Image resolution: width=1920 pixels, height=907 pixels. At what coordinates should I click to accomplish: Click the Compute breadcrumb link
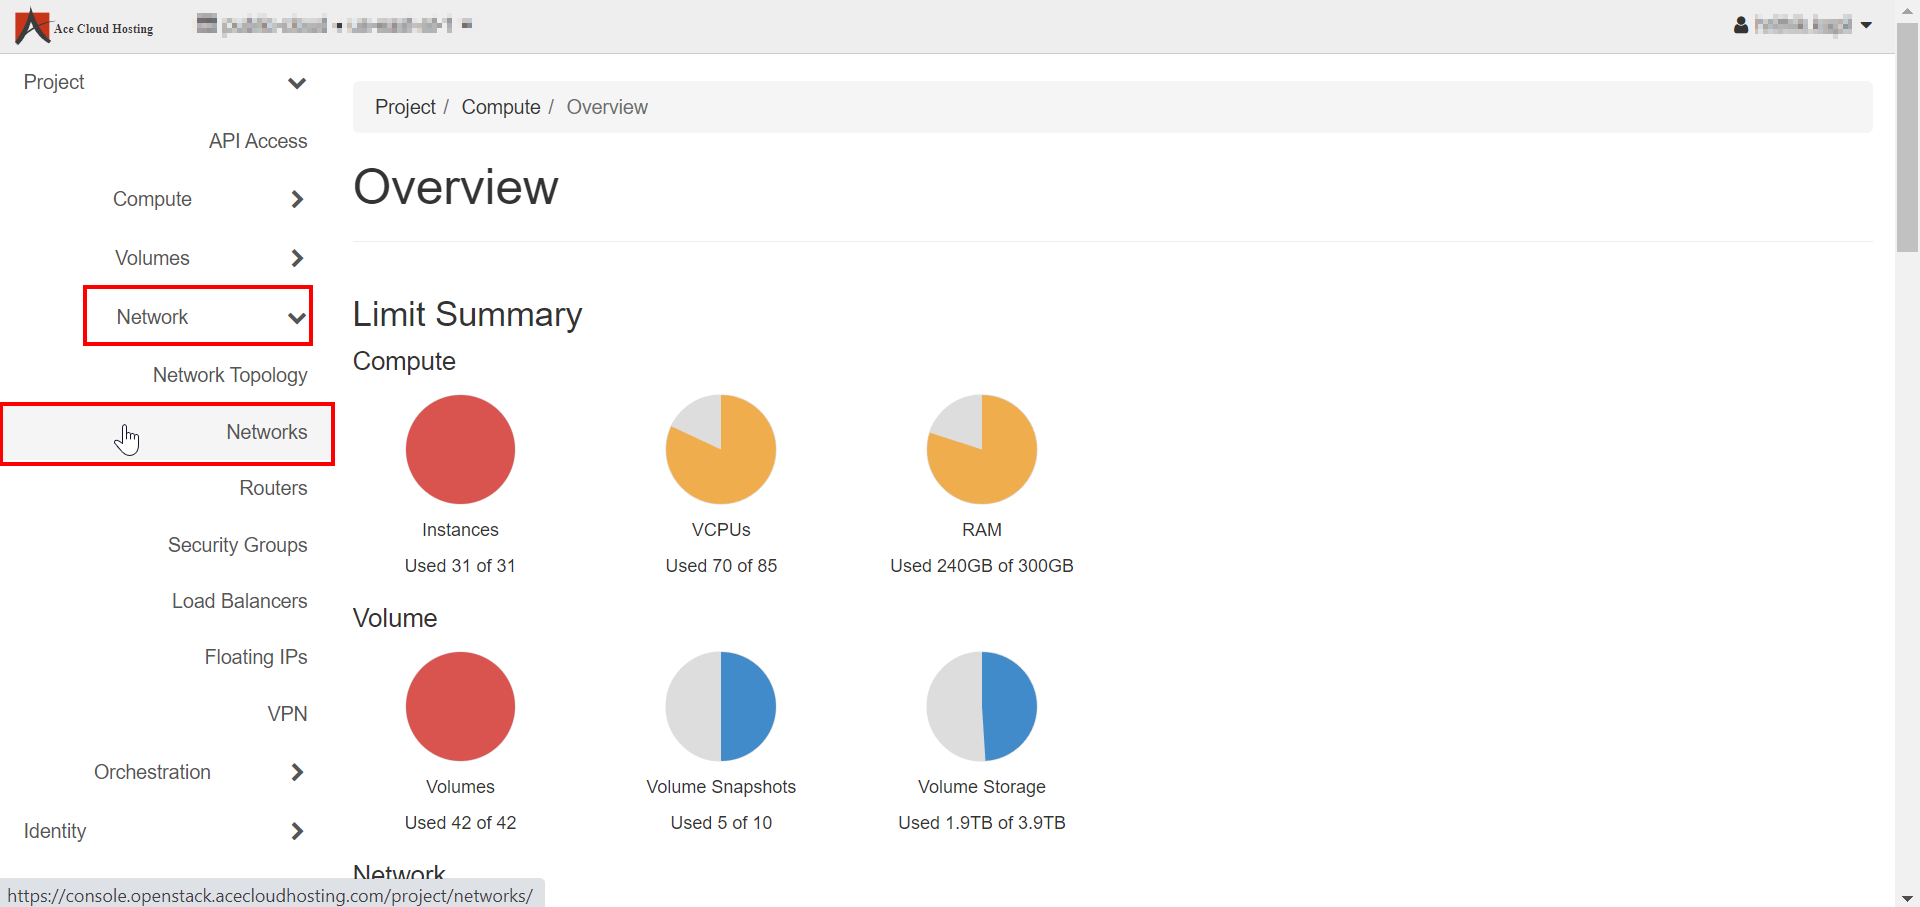pyautogui.click(x=500, y=107)
